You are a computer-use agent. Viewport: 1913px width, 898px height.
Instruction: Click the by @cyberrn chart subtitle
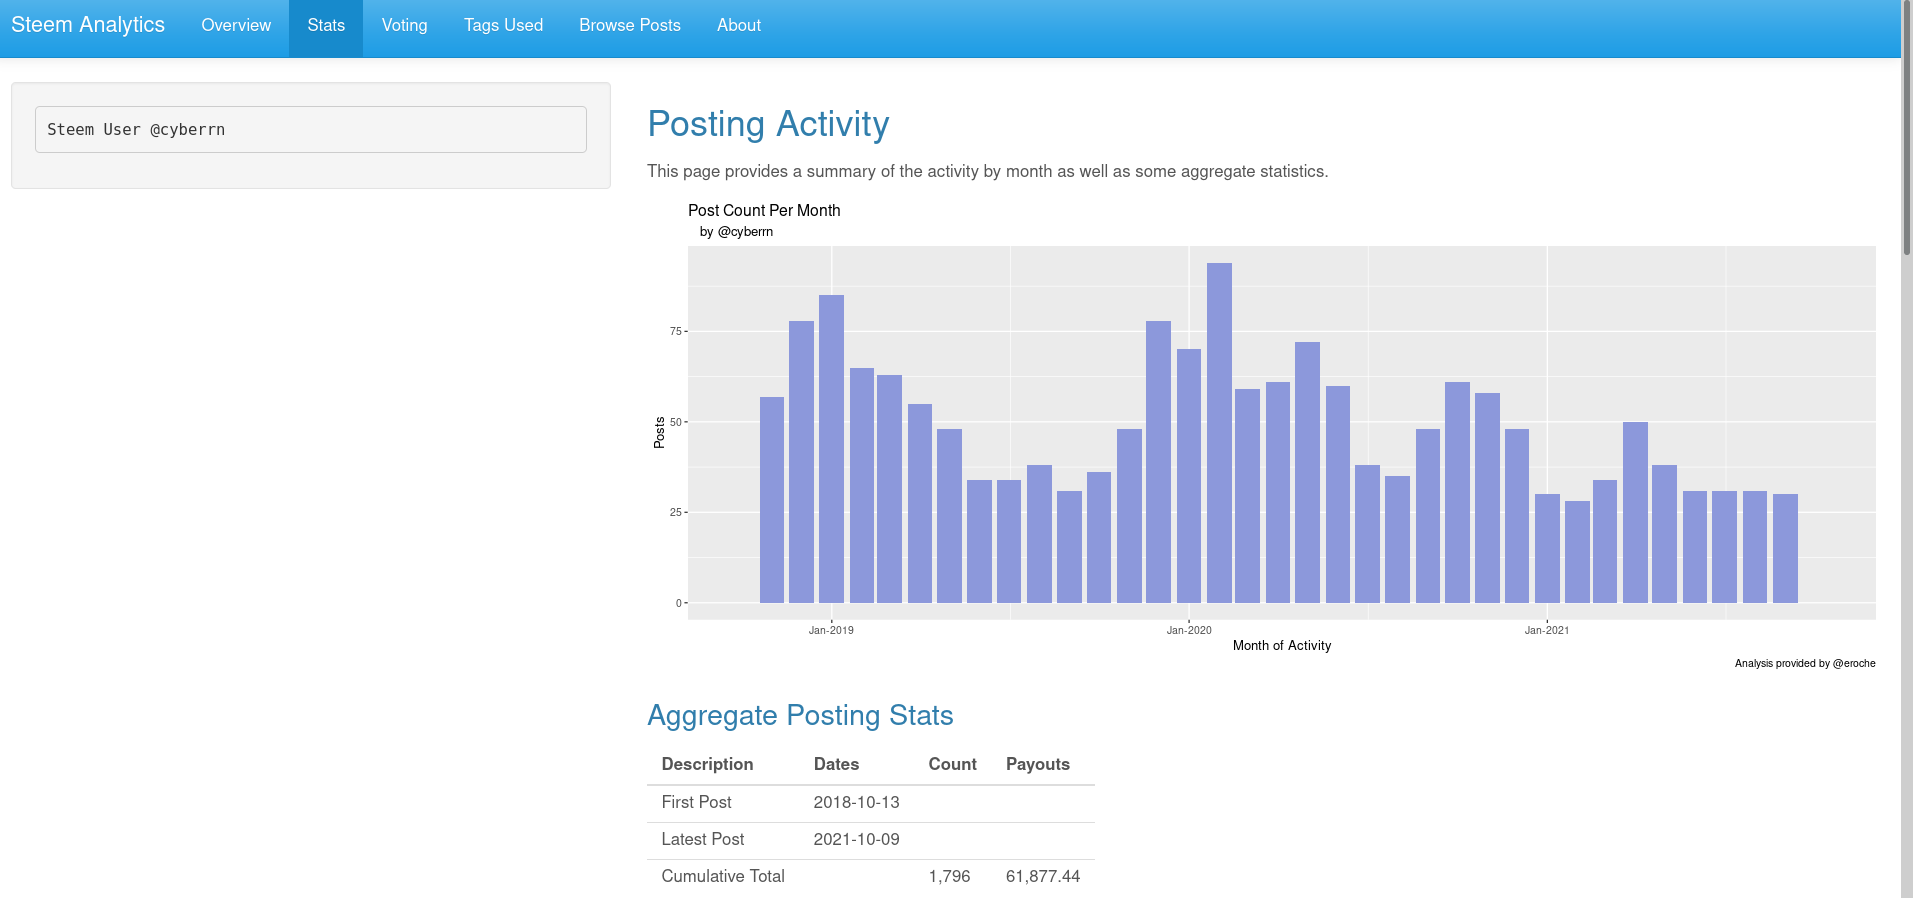736,232
